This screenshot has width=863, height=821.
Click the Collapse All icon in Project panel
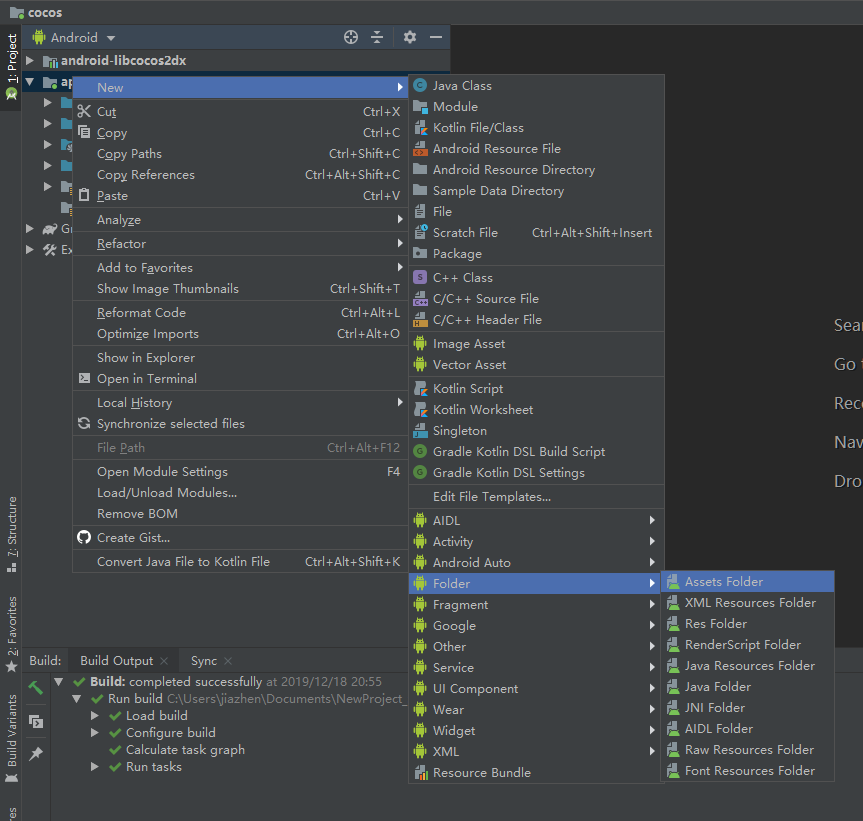point(377,37)
